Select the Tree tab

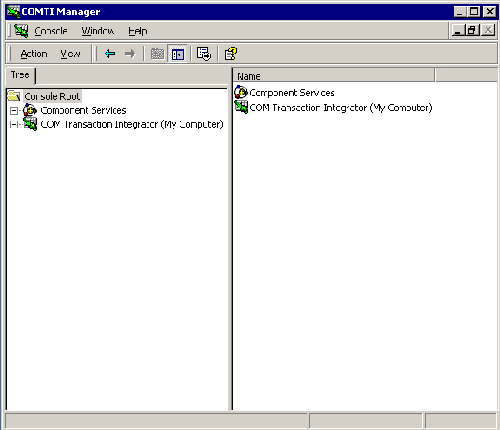pyautogui.click(x=20, y=75)
